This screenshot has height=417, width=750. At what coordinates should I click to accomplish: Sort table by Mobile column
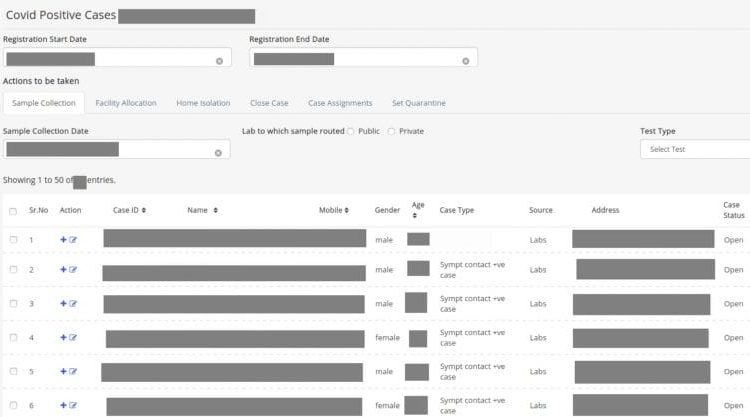tap(346, 210)
